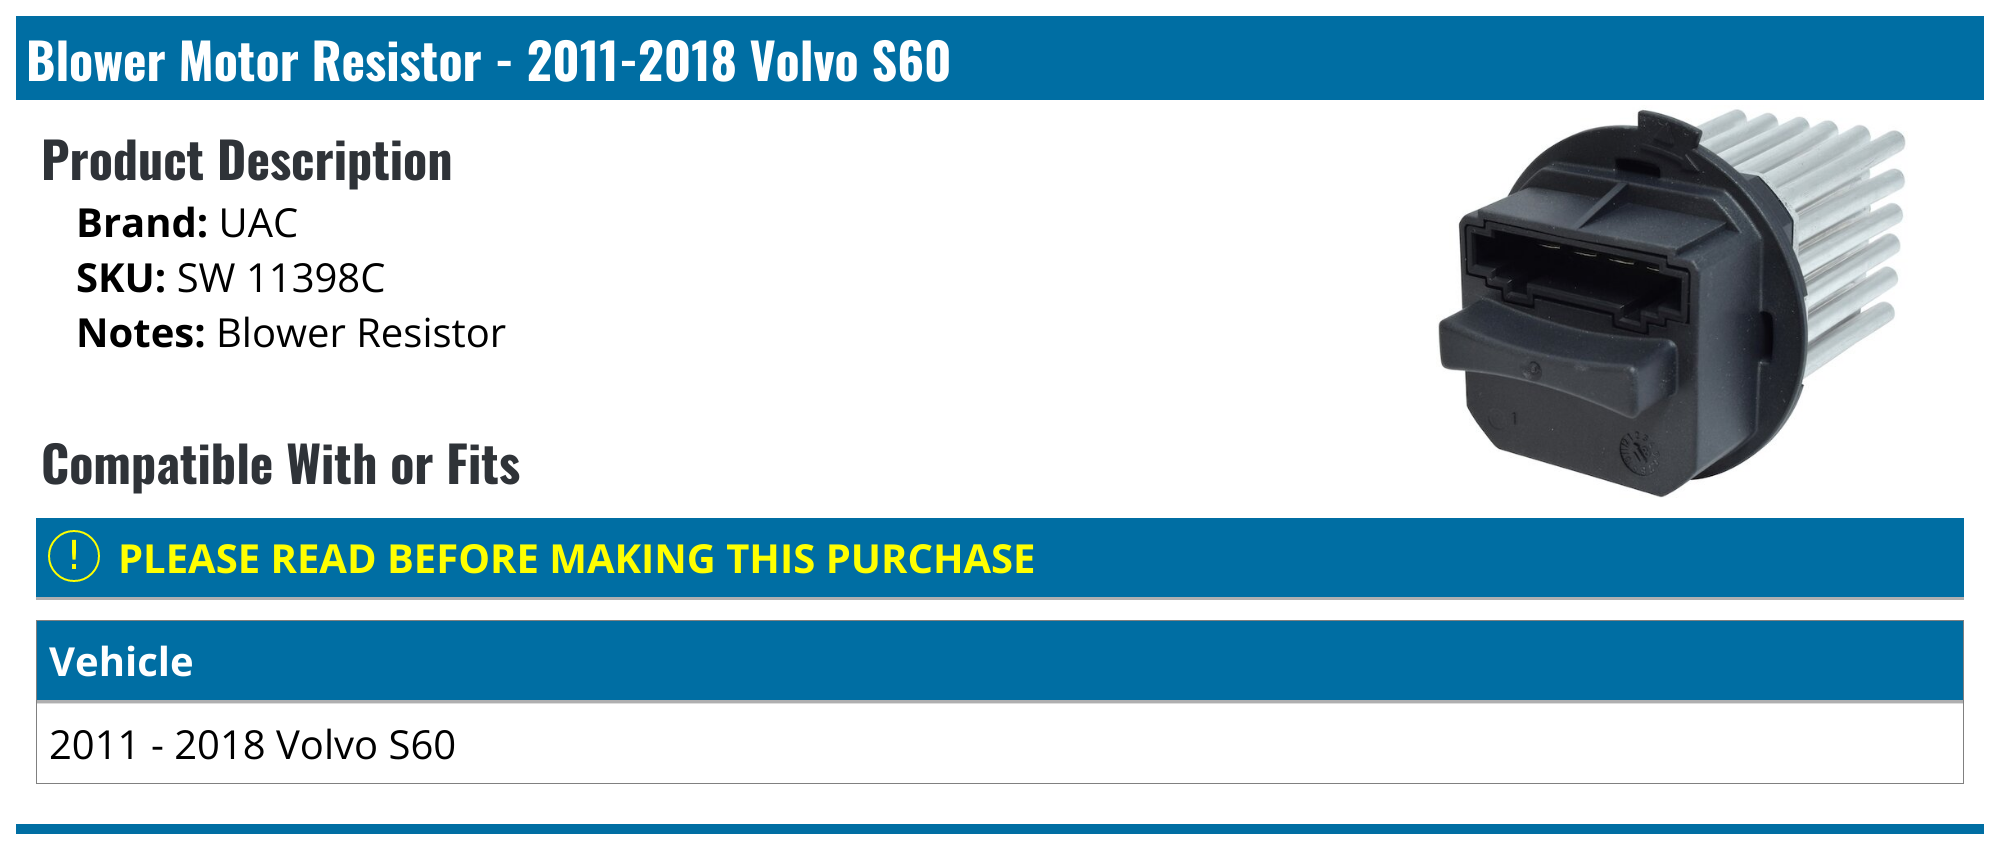Screen dimensions: 2000x850
Task: Select the 'Blower Resistor' notes text
Action: [x=360, y=333]
